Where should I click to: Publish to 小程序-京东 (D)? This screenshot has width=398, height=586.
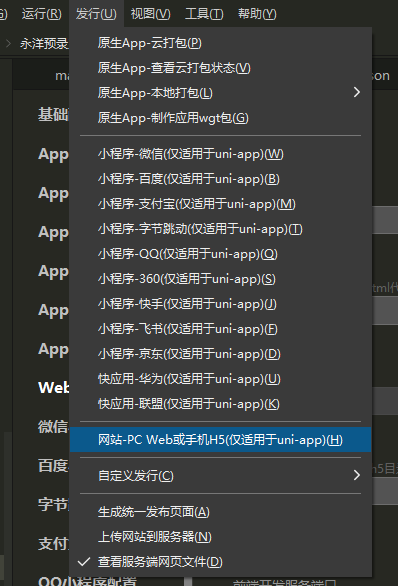point(220,354)
